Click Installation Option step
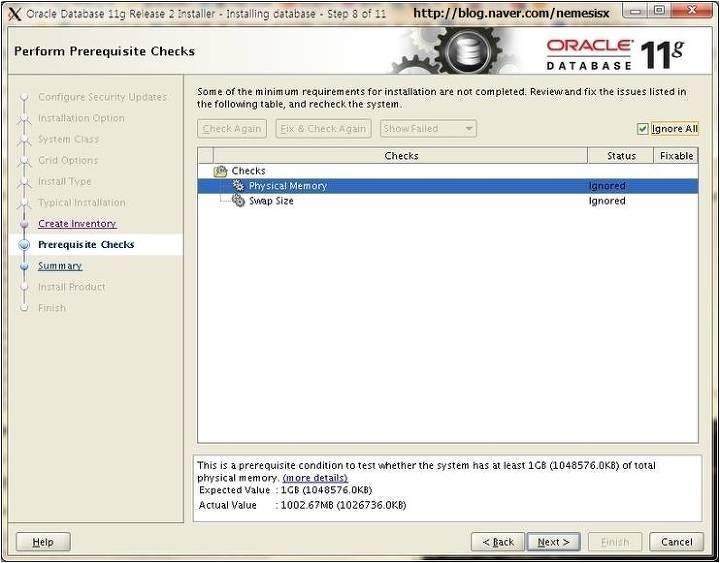The height and width of the screenshot is (563, 720). coord(81,118)
